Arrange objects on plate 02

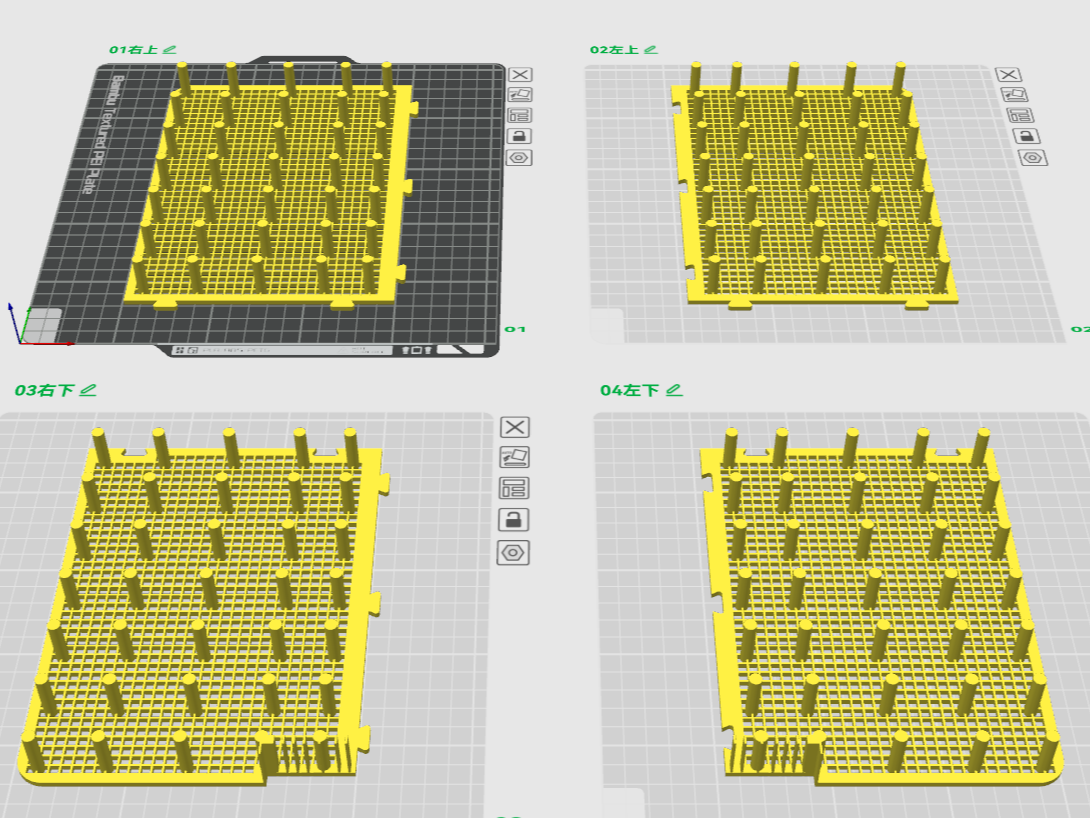pos(1020,115)
